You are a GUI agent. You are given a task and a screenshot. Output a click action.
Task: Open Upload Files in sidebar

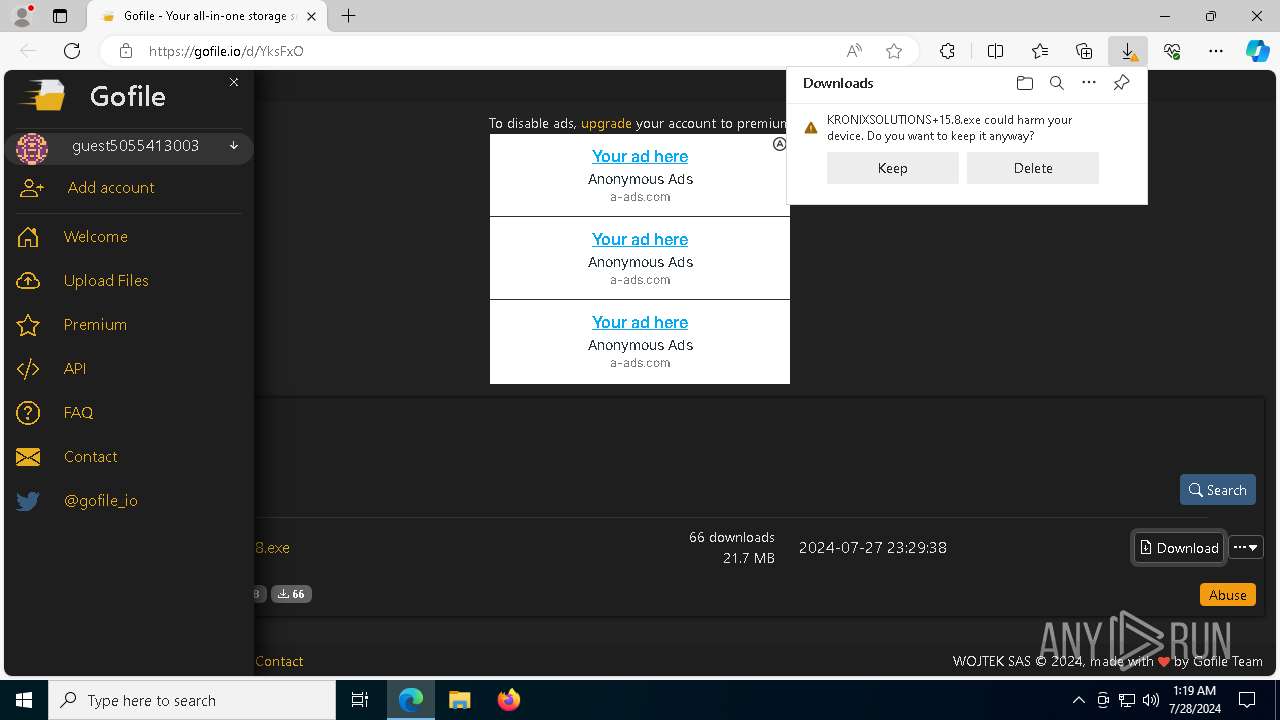106,281
